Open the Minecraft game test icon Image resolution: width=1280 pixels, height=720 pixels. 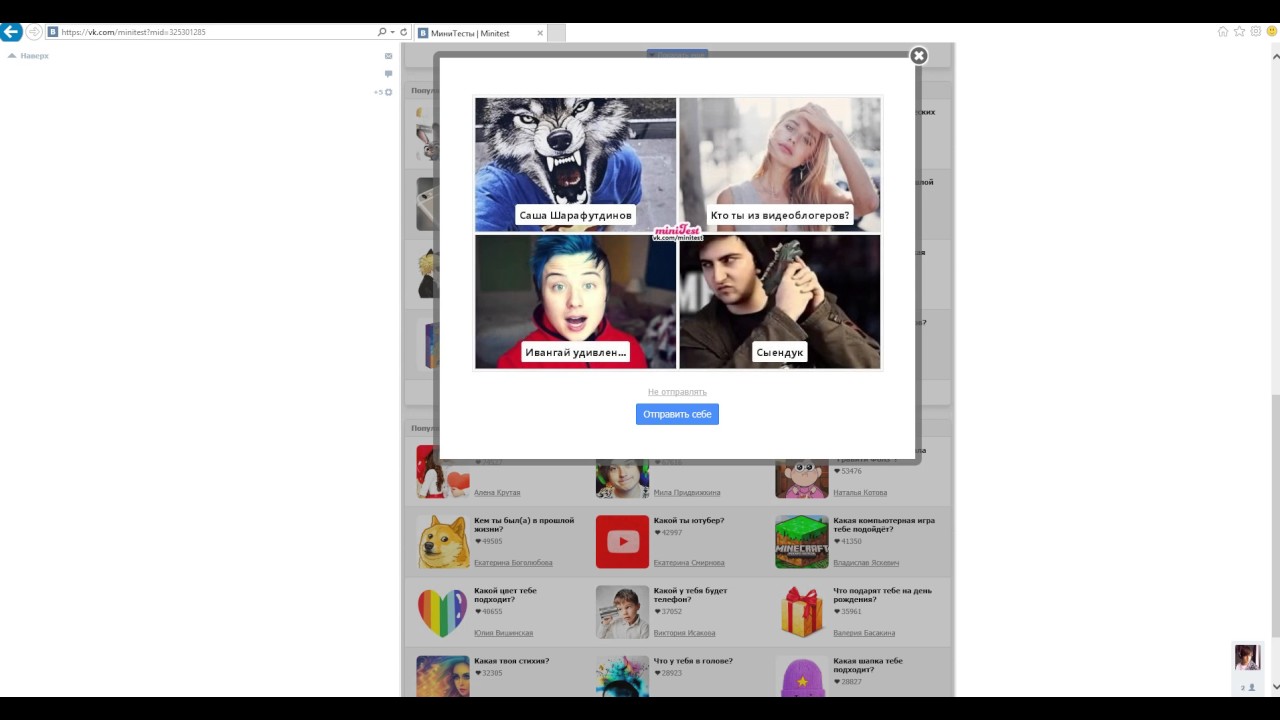802,542
